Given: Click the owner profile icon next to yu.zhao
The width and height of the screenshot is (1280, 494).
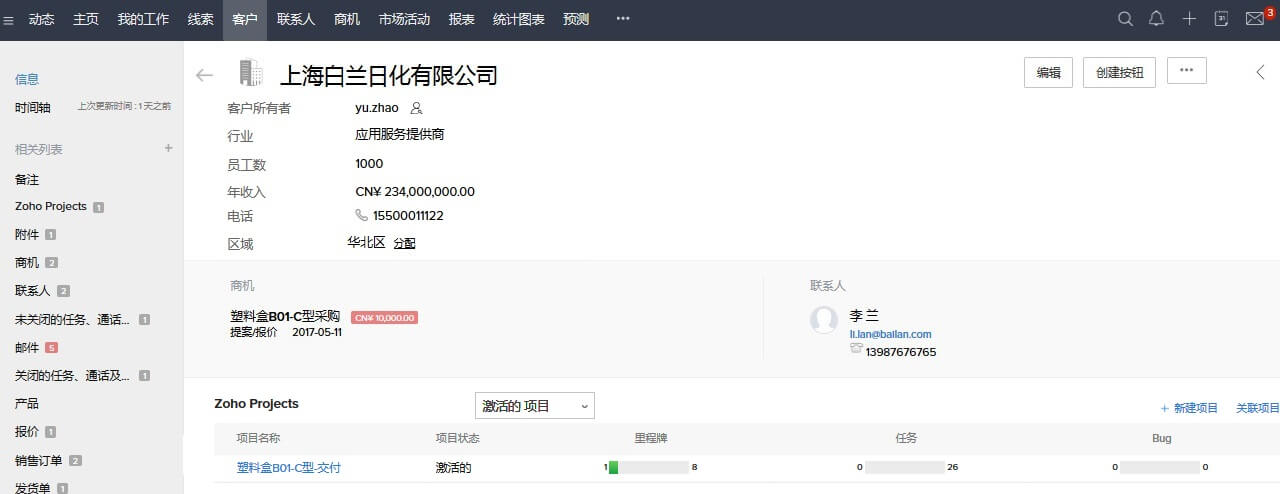Looking at the screenshot, I should [417, 108].
